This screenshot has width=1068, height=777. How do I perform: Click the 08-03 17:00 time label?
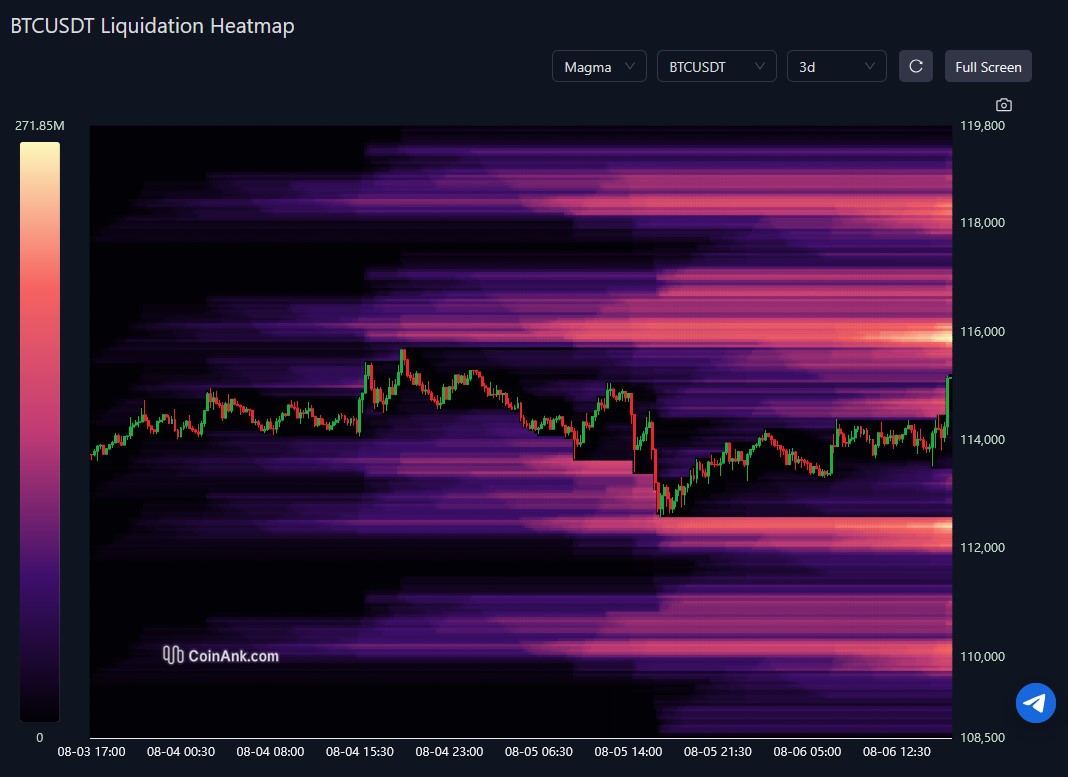(x=91, y=752)
